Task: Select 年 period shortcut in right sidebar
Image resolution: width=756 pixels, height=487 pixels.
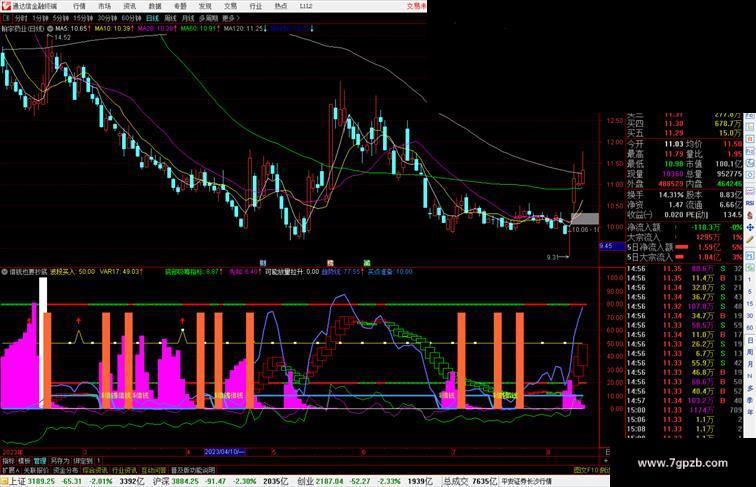Action: pyautogui.click(x=750, y=412)
